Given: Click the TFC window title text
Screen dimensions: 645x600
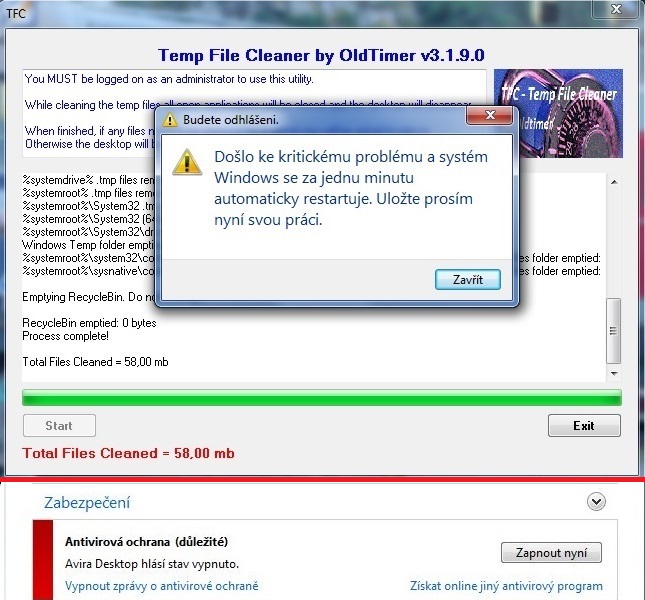Looking at the screenshot, I should [16, 14].
